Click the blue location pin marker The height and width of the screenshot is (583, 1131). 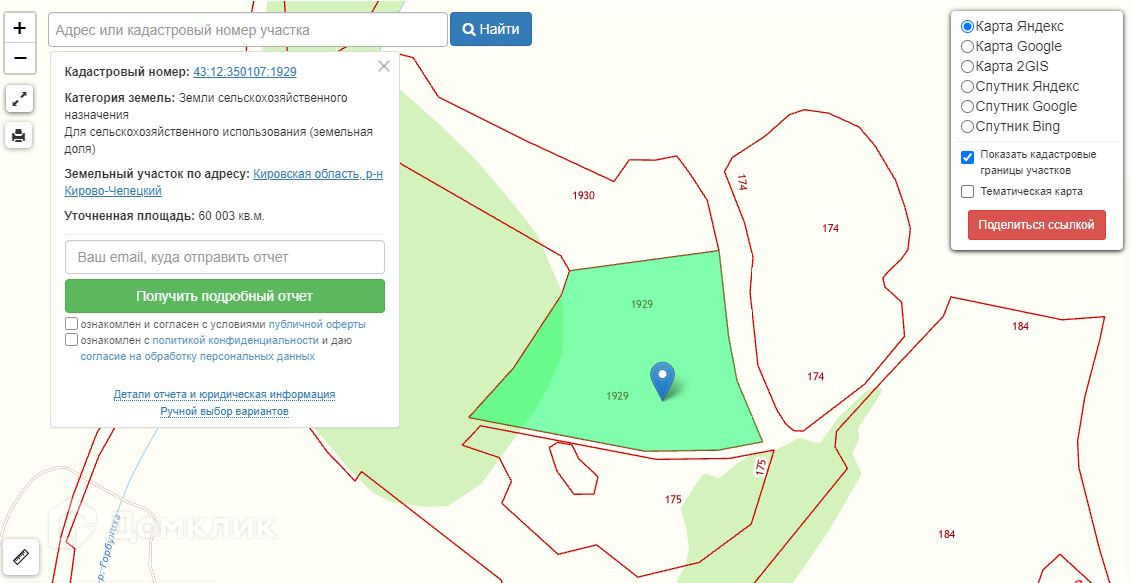click(x=662, y=381)
